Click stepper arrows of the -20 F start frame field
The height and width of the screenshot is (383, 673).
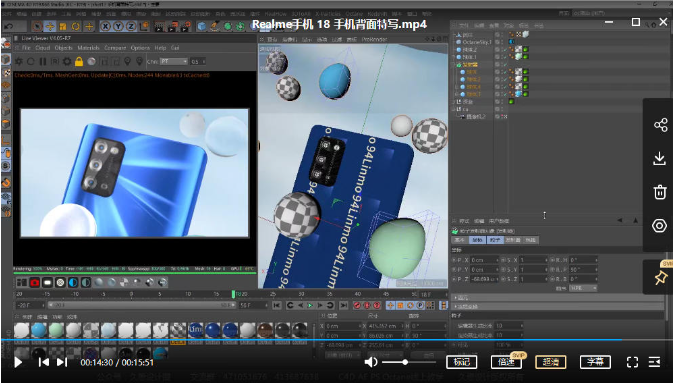pos(43,305)
